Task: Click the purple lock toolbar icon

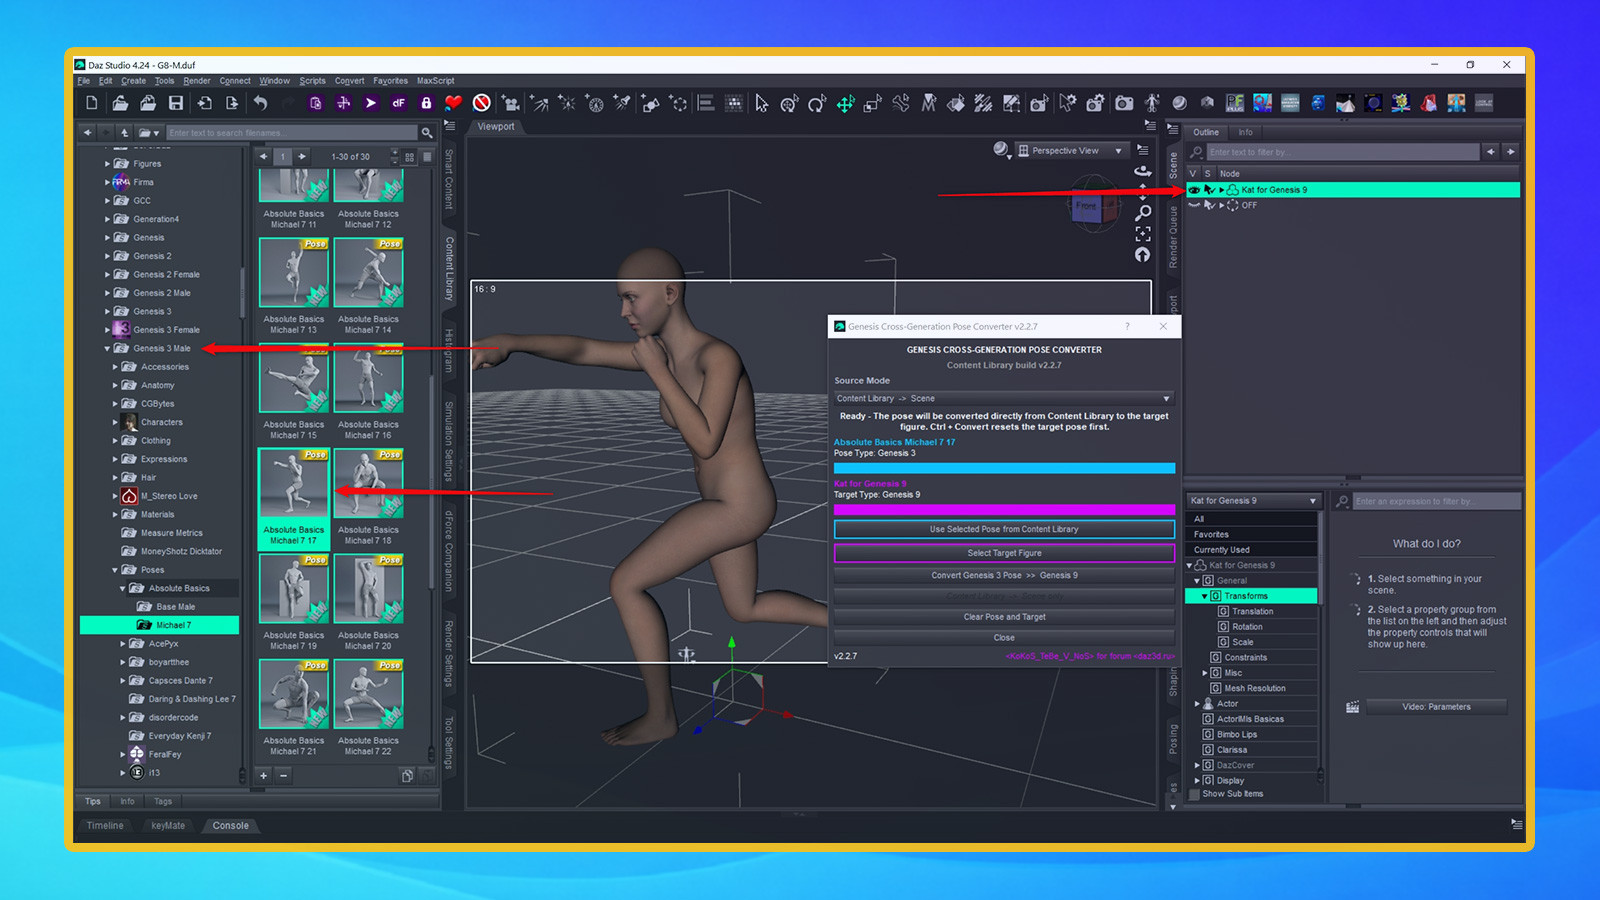Action: pos(426,103)
